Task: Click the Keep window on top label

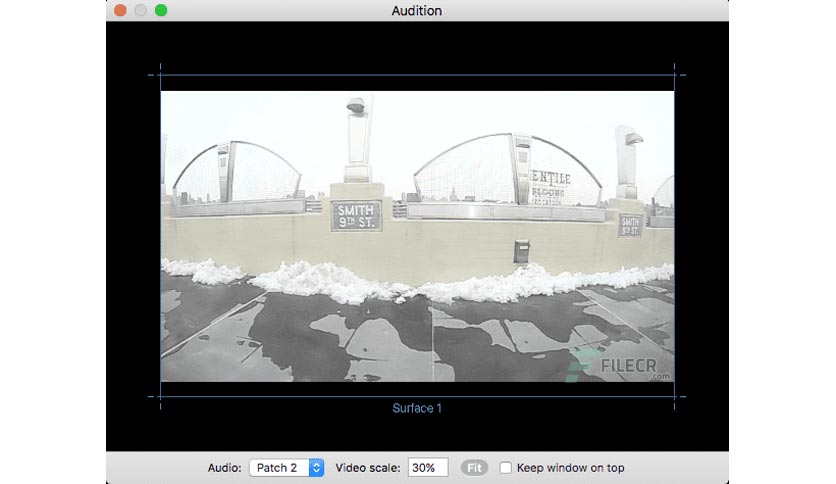Action: coord(570,467)
